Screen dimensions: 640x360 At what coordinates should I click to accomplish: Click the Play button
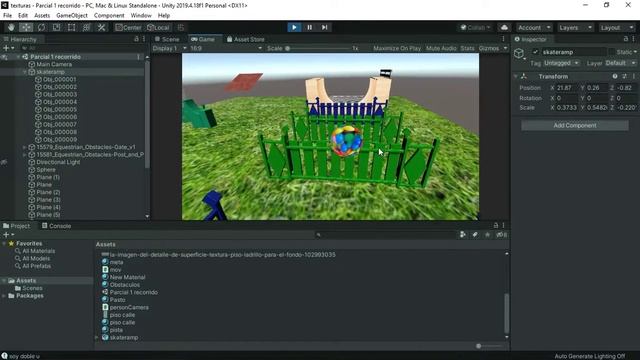point(294,27)
